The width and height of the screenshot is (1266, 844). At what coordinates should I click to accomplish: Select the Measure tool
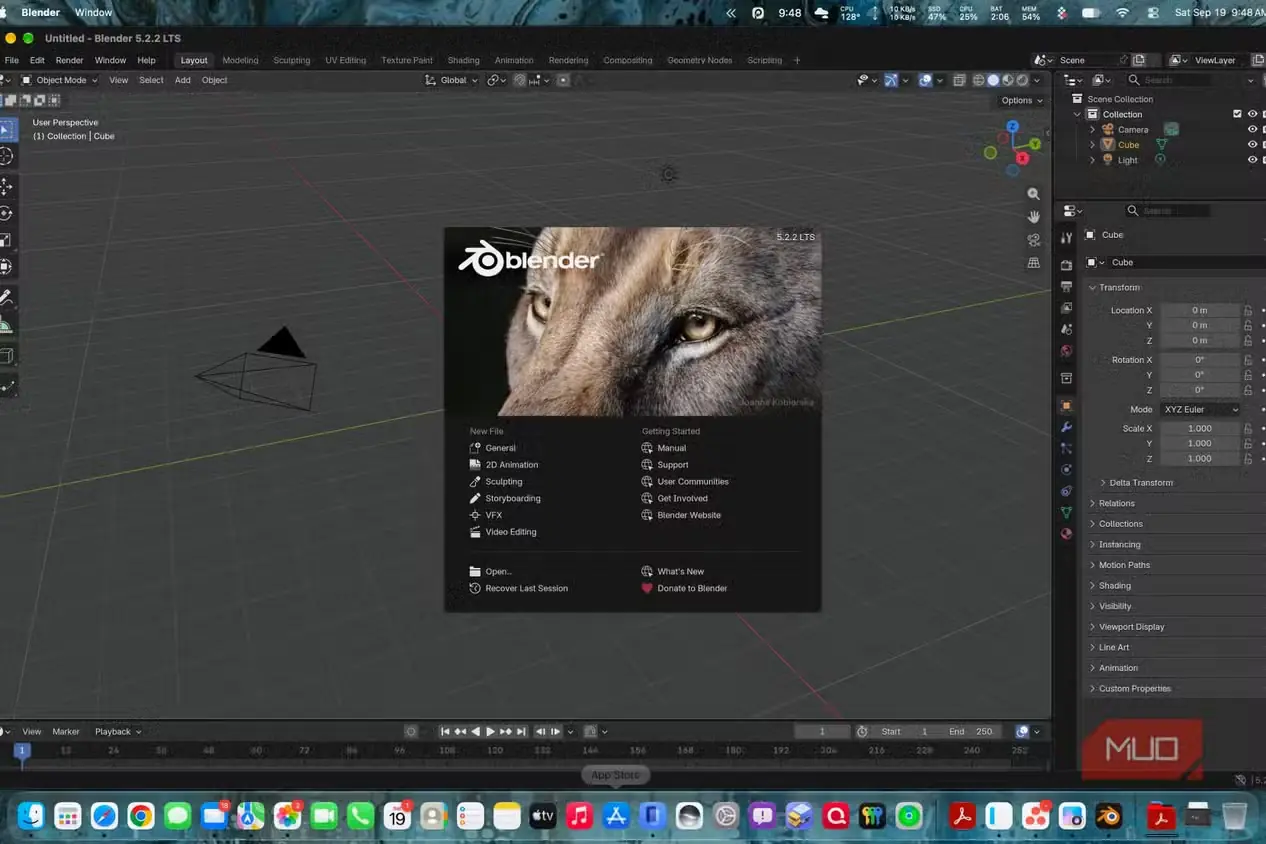(5, 324)
